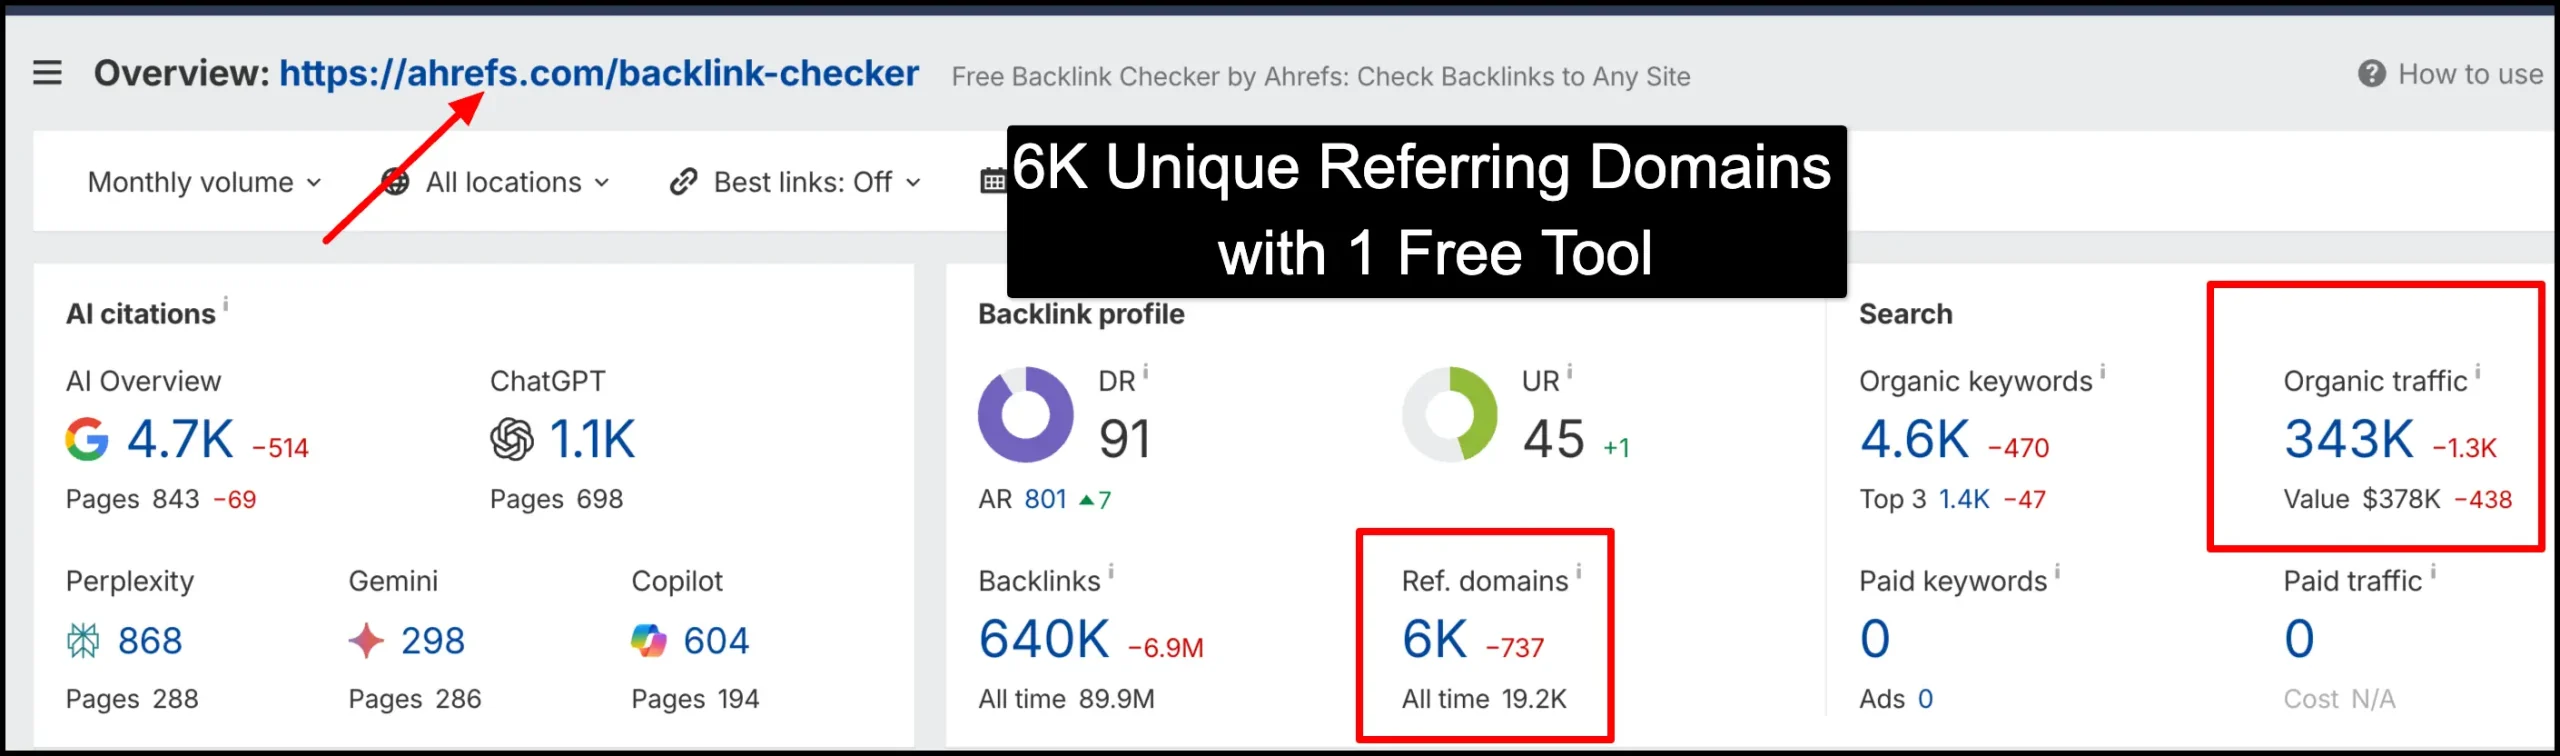This screenshot has width=2560, height=756.
Task: Click the info icon next to AI citations
Action: [226, 303]
